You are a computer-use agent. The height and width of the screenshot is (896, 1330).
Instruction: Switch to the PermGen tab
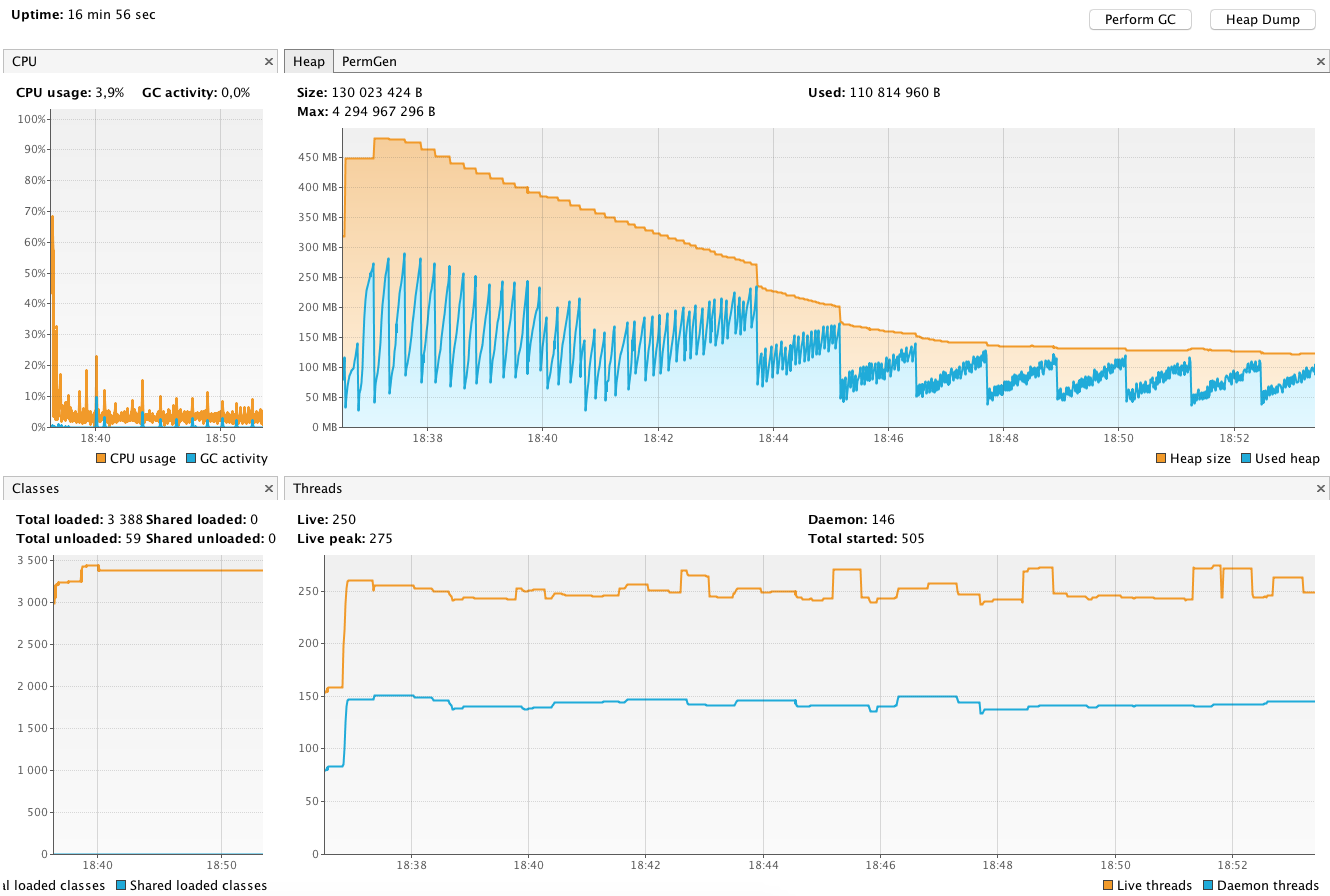point(369,62)
